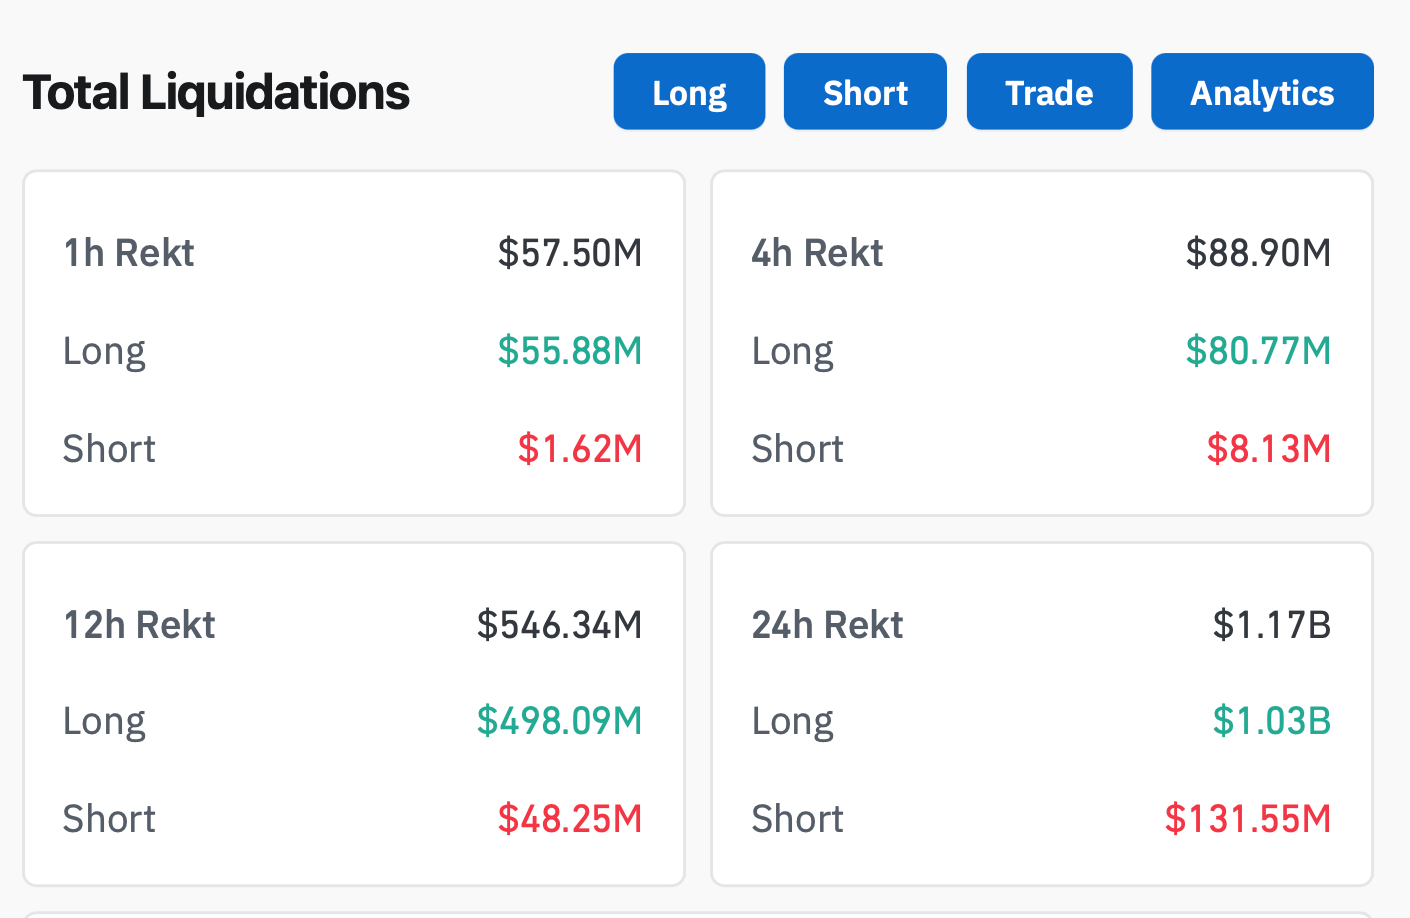Click the 12h short value $48.25M

(x=570, y=819)
